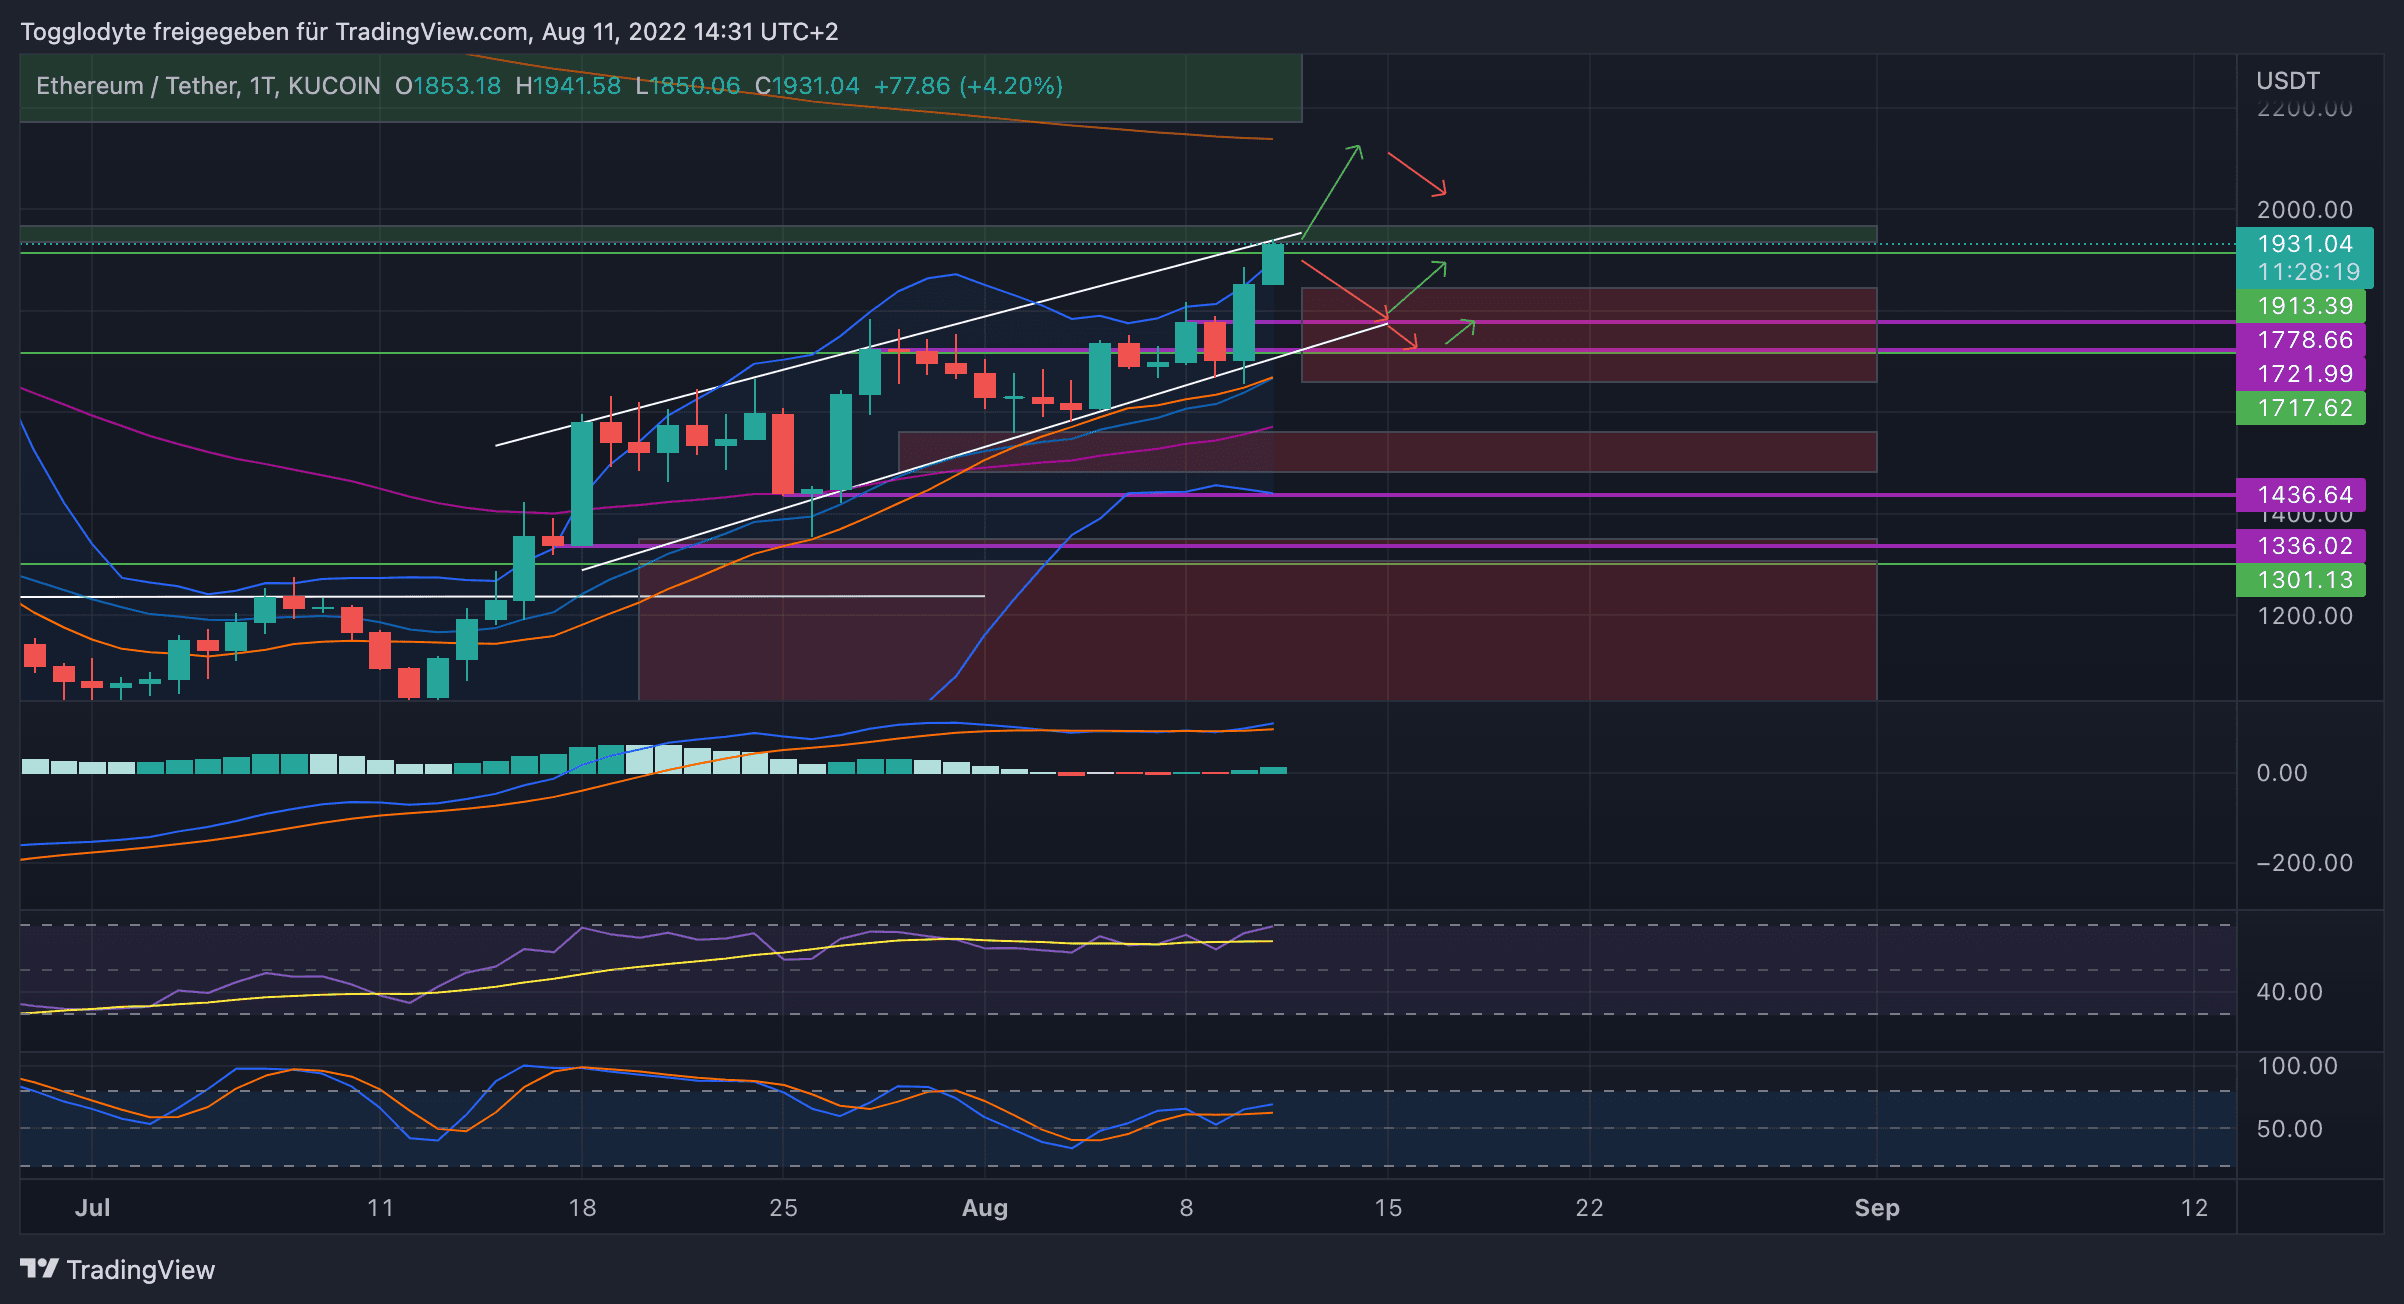Click the Jul label on time axis
This screenshot has height=1304, width=2404.
pos(92,1208)
